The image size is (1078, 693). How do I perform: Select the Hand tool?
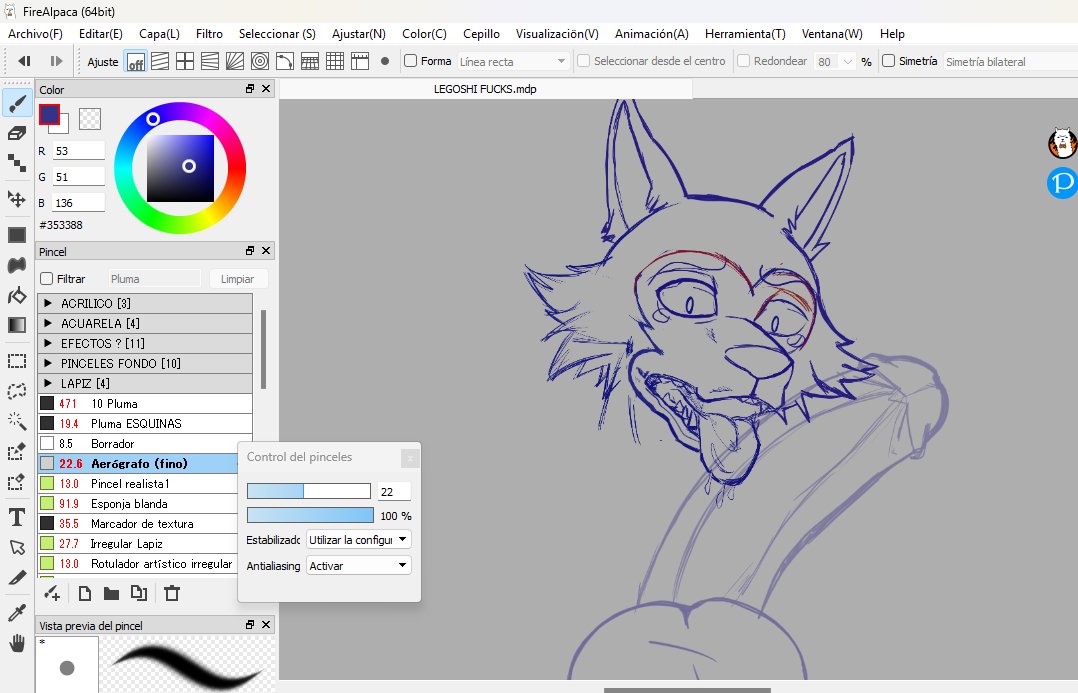(x=17, y=644)
